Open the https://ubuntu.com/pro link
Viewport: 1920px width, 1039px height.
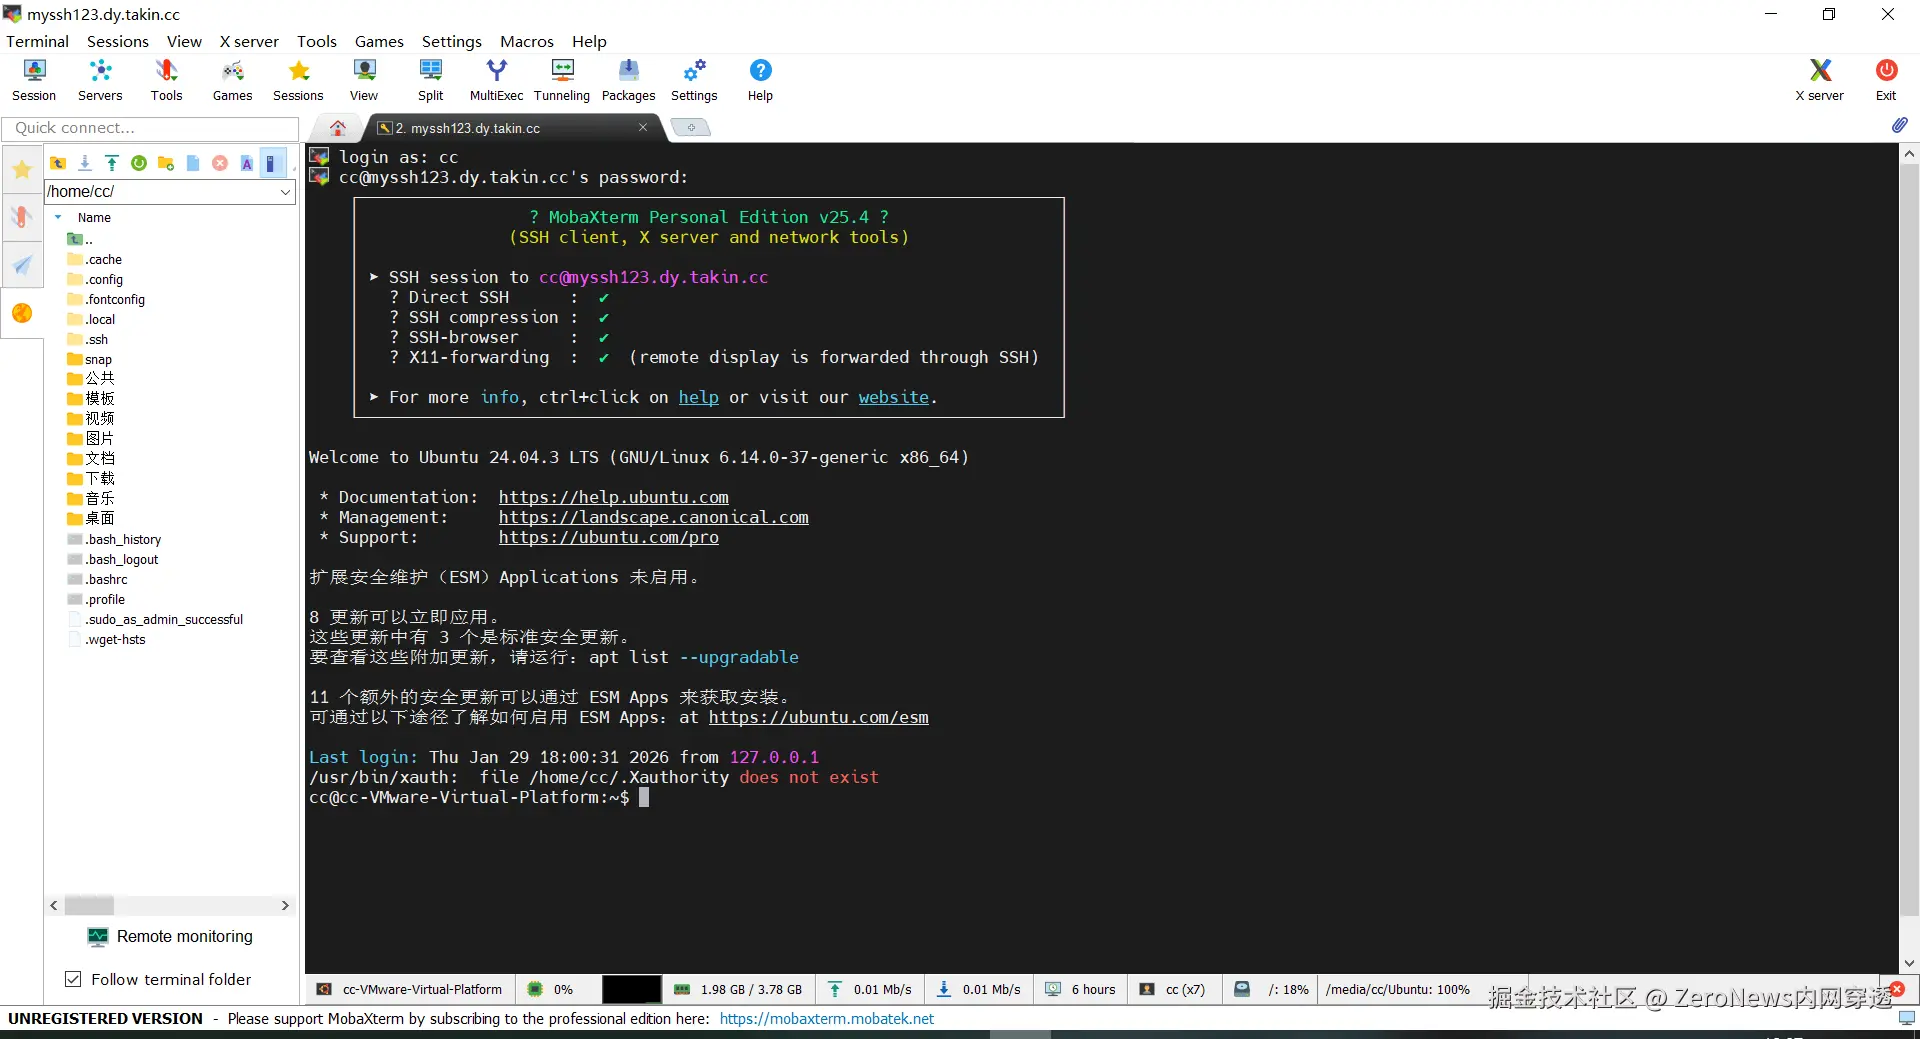608,537
